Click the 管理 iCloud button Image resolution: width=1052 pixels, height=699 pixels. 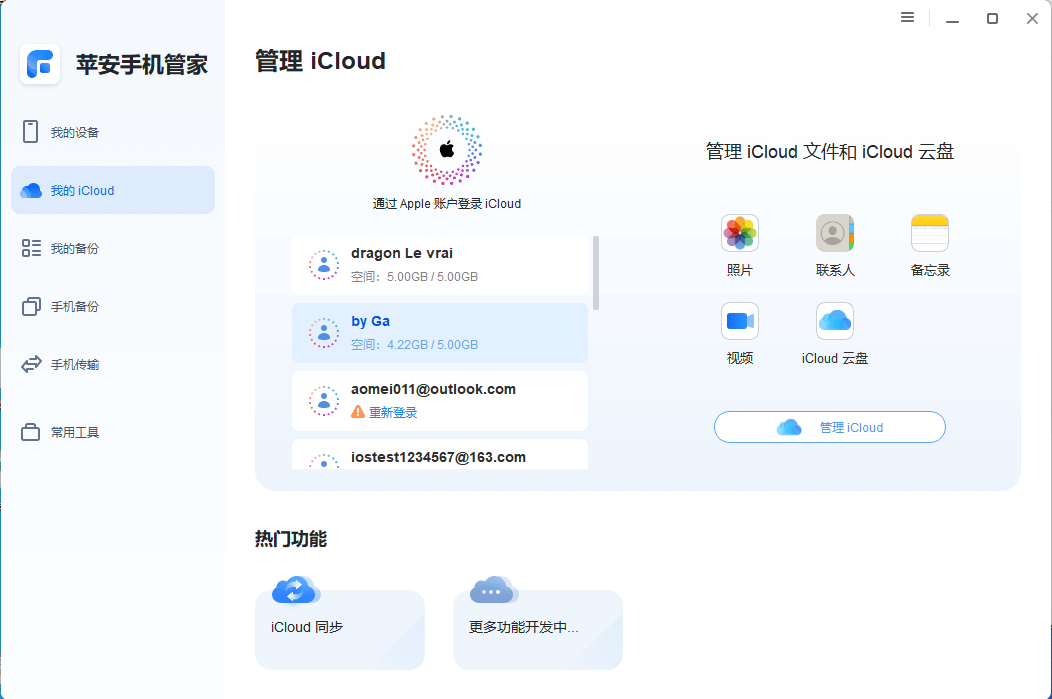click(829, 426)
